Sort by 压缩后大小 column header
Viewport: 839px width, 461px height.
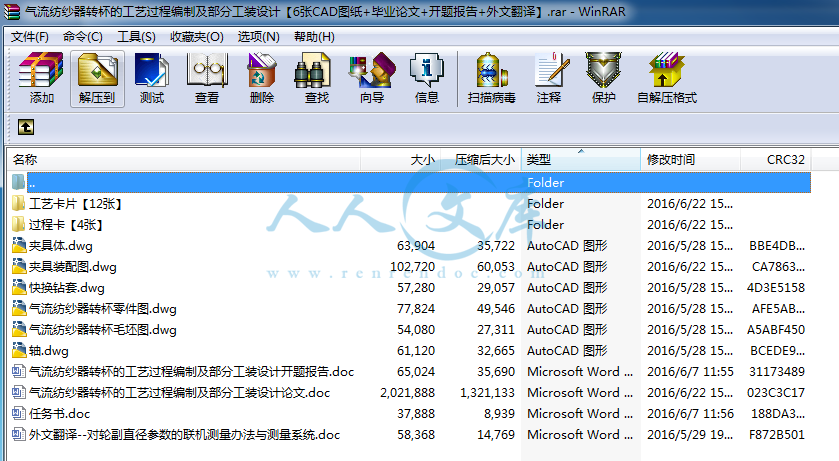click(481, 159)
